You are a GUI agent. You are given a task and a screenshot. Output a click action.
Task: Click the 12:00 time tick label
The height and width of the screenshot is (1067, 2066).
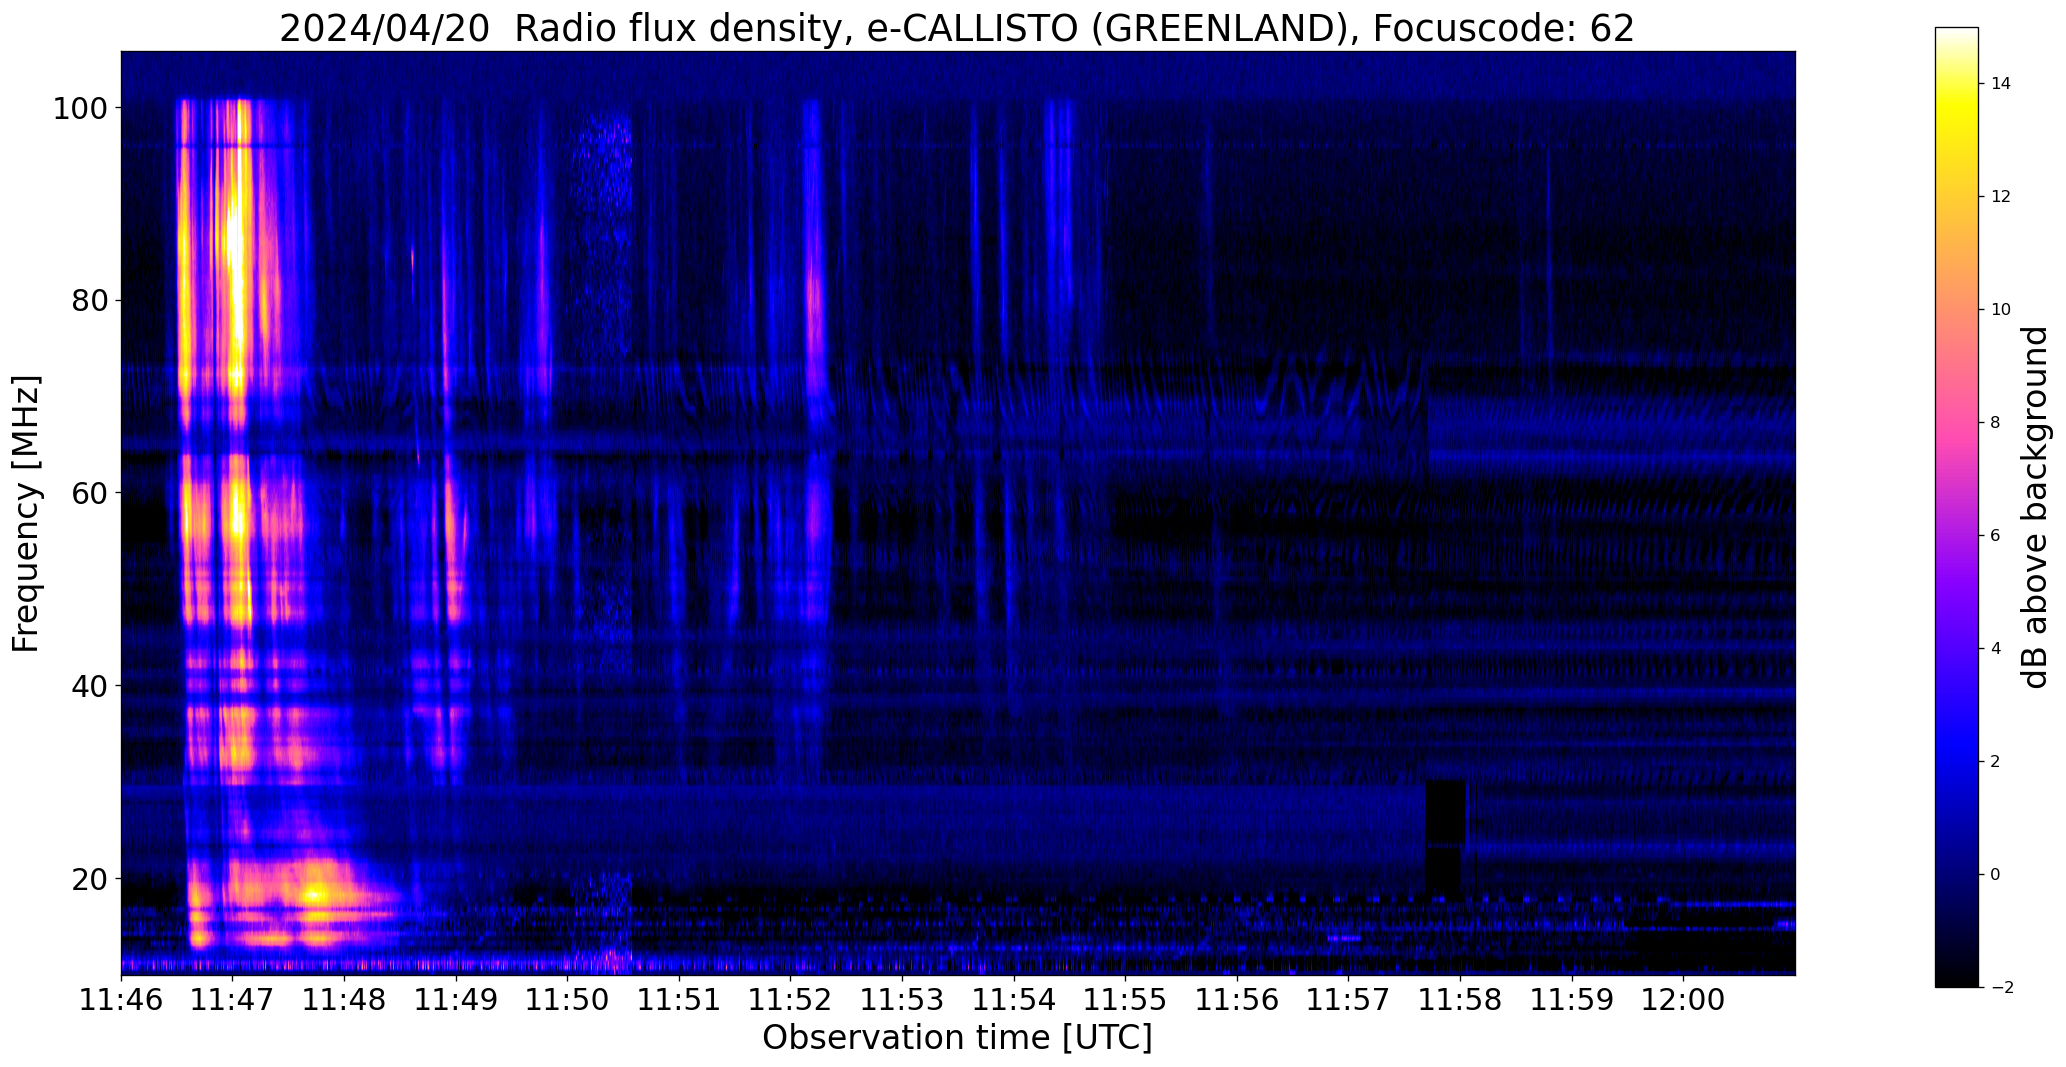[x=1684, y=1000]
